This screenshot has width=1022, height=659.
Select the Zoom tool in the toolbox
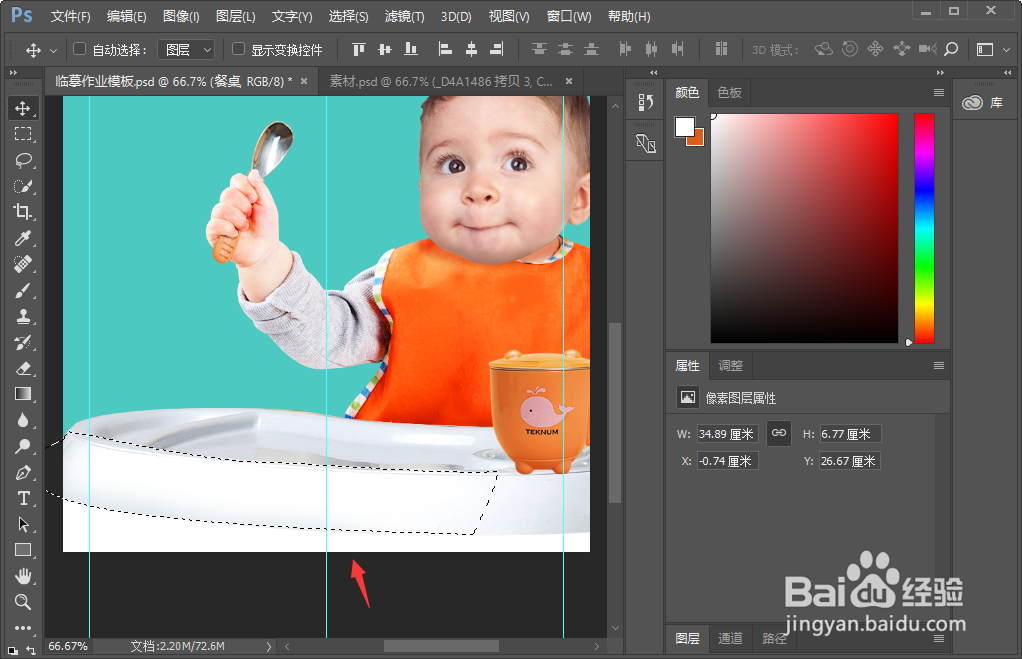23,602
